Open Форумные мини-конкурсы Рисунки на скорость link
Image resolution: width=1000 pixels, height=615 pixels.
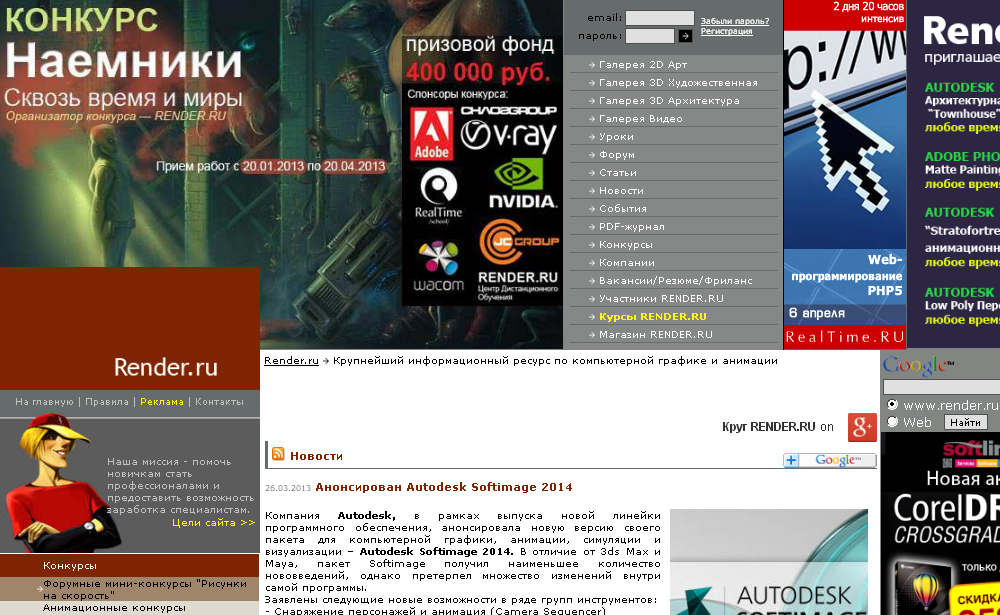tap(145, 589)
